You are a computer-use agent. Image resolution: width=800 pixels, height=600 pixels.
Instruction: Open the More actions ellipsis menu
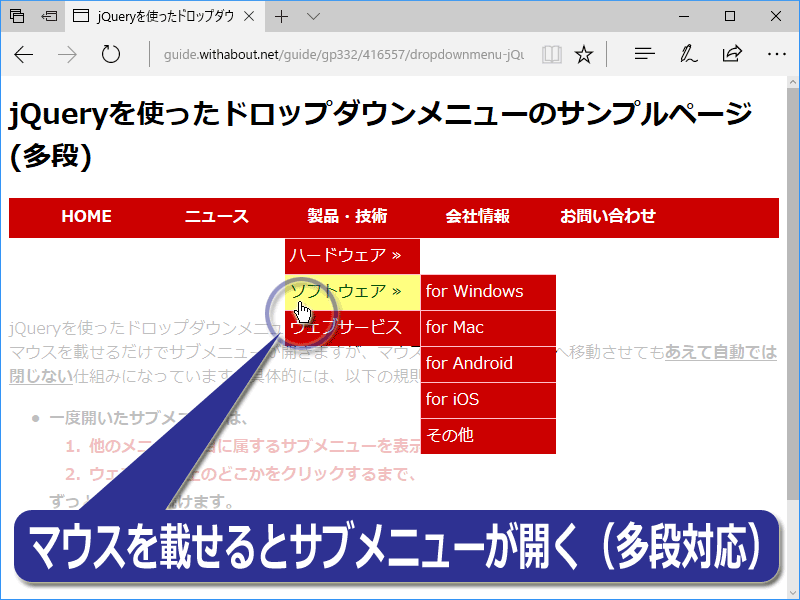tap(776, 54)
